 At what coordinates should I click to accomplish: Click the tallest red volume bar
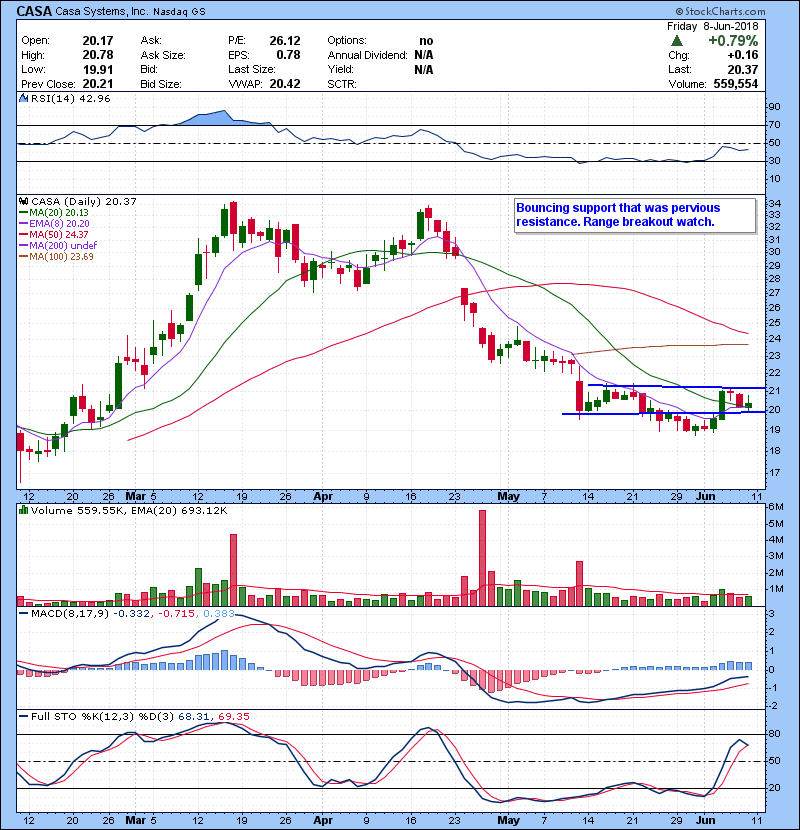[x=482, y=558]
